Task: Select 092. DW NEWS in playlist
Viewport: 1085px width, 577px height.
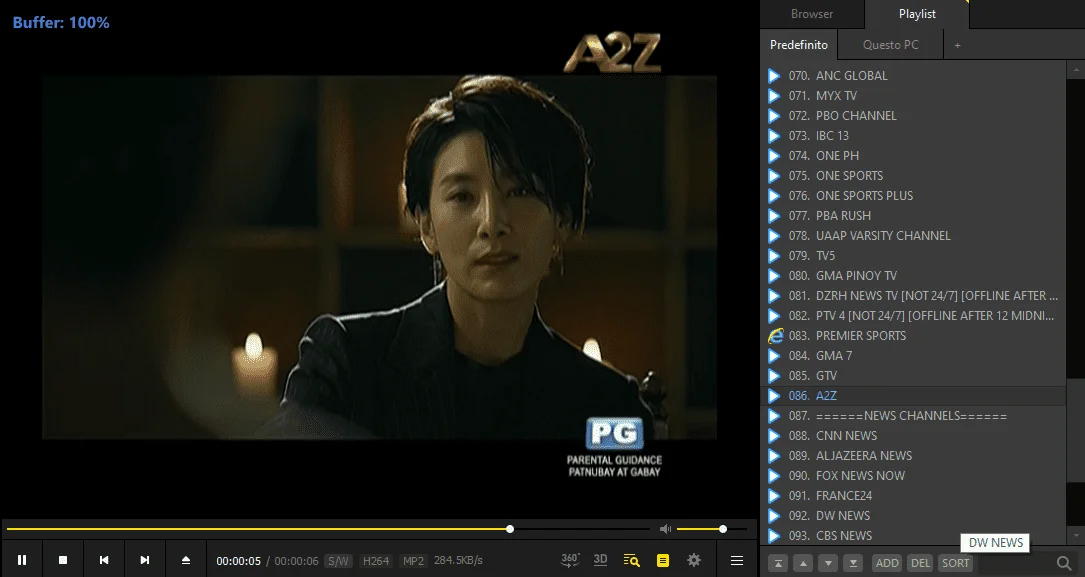Action: [913, 516]
